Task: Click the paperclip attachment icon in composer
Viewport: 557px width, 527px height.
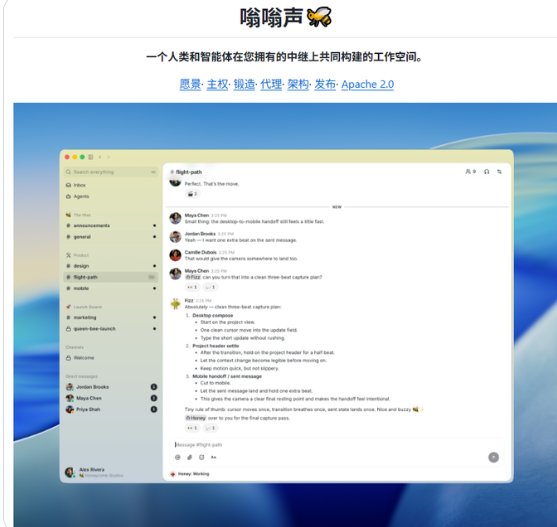Action: (x=190, y=457)
